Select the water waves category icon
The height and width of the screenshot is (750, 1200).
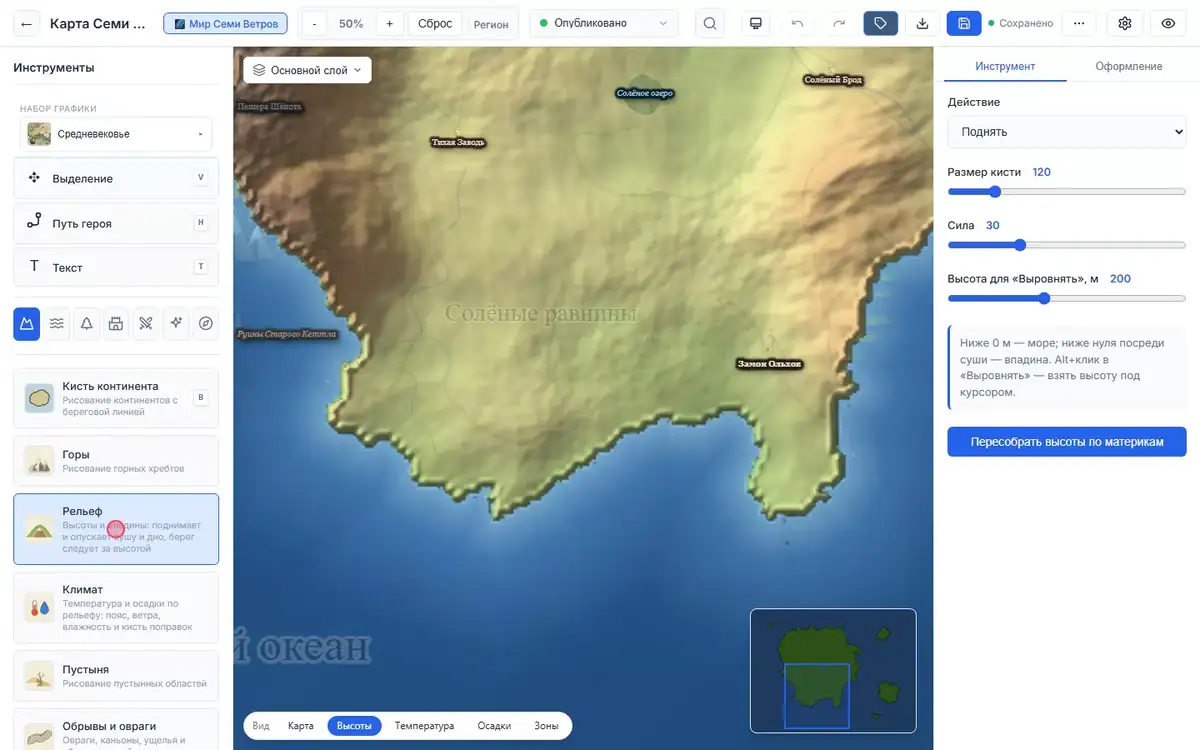click(57, 323)
